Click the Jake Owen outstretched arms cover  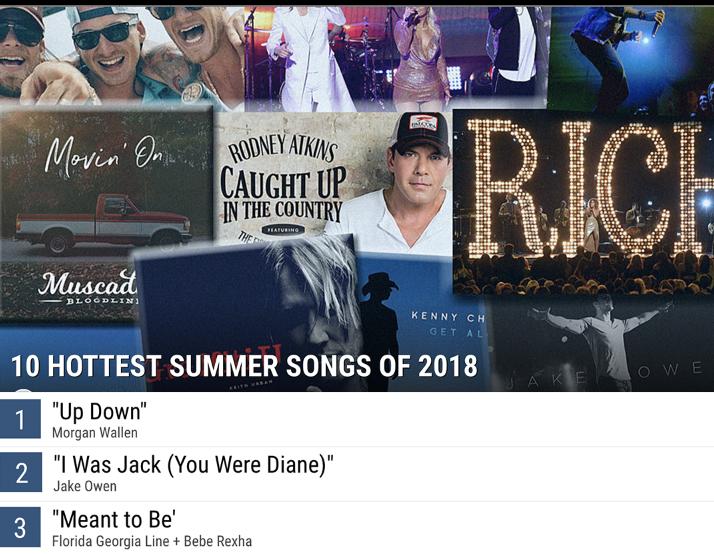point(600,340)
